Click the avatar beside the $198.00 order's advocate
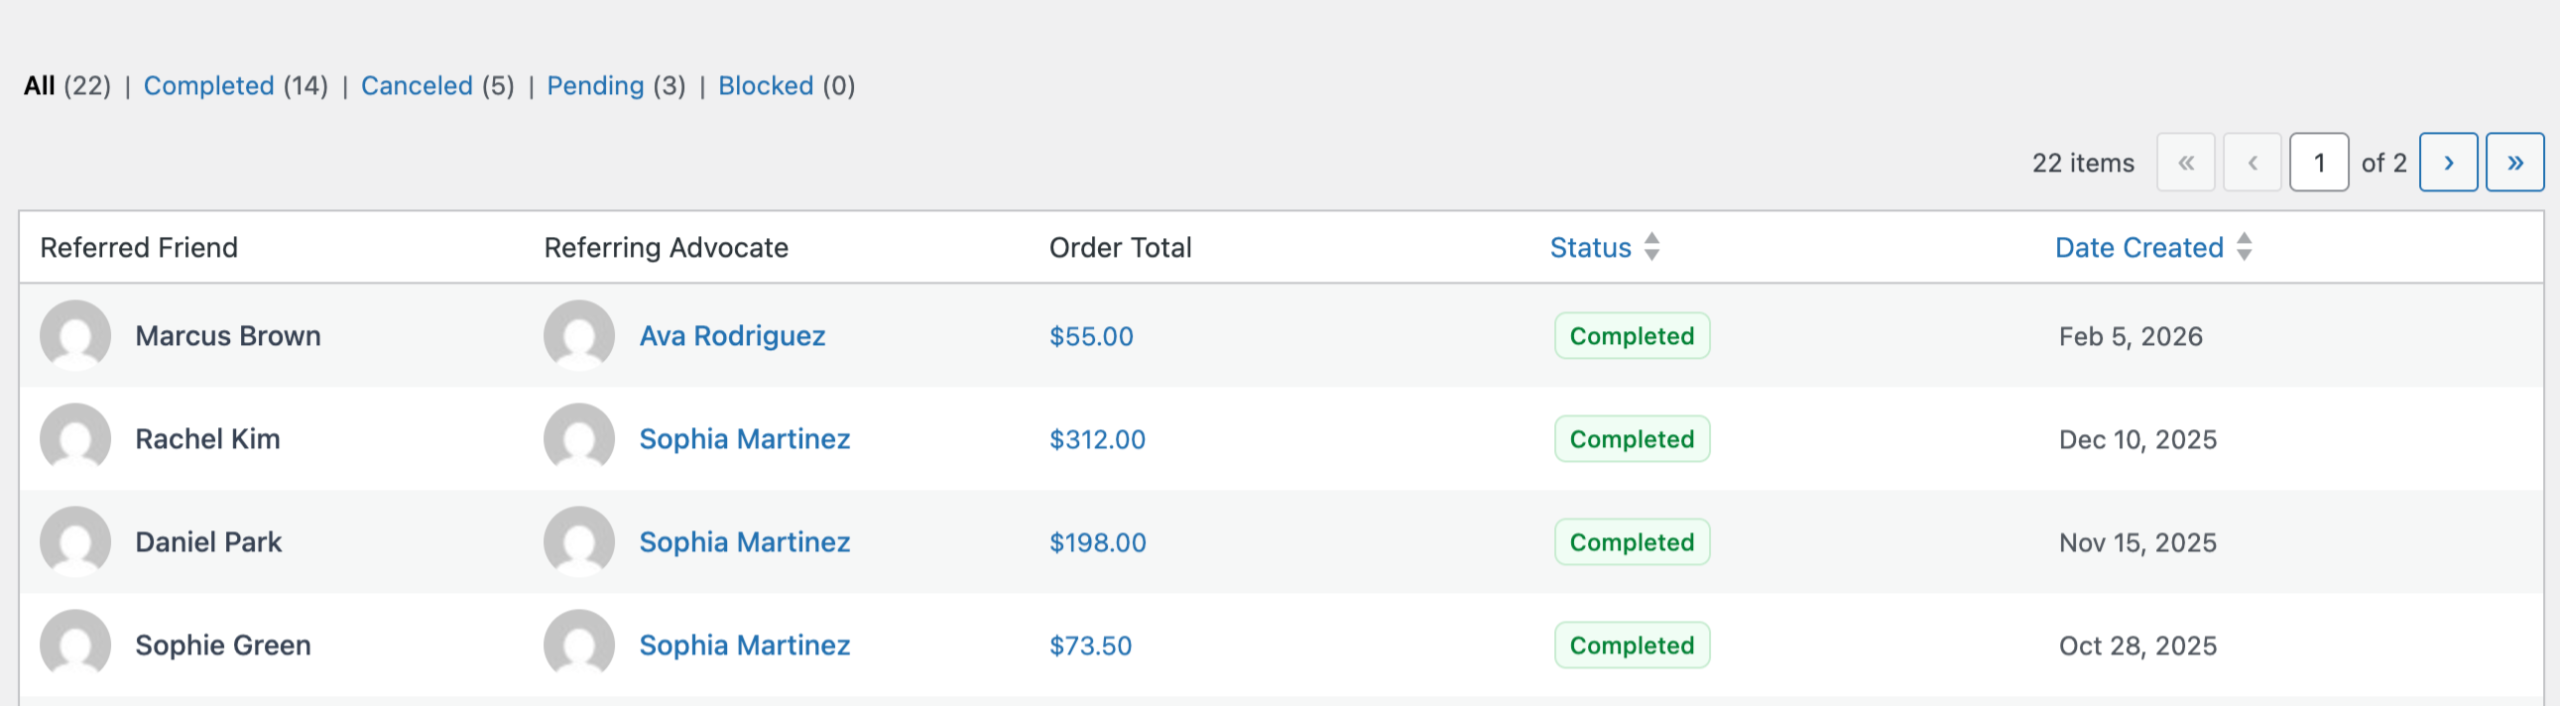Image resolution: width=2560 pixels, height=706 pixels. pyautogui.click(x=579, y=542)
